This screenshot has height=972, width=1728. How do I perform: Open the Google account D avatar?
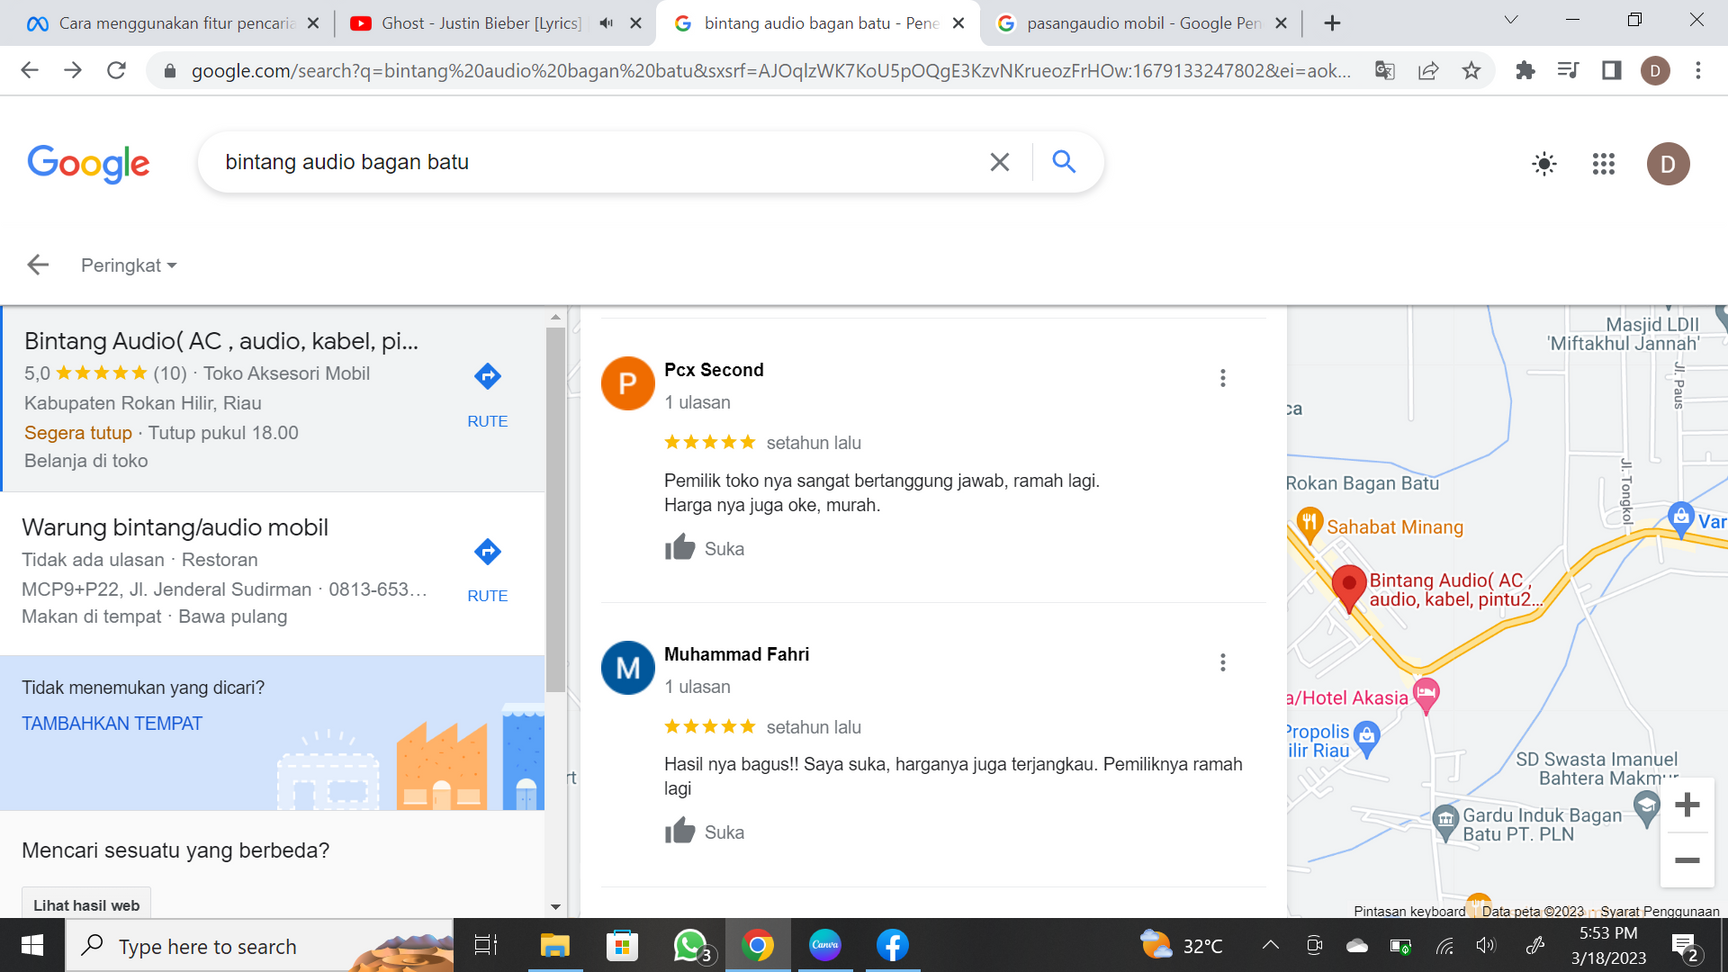click(1668, 164)
